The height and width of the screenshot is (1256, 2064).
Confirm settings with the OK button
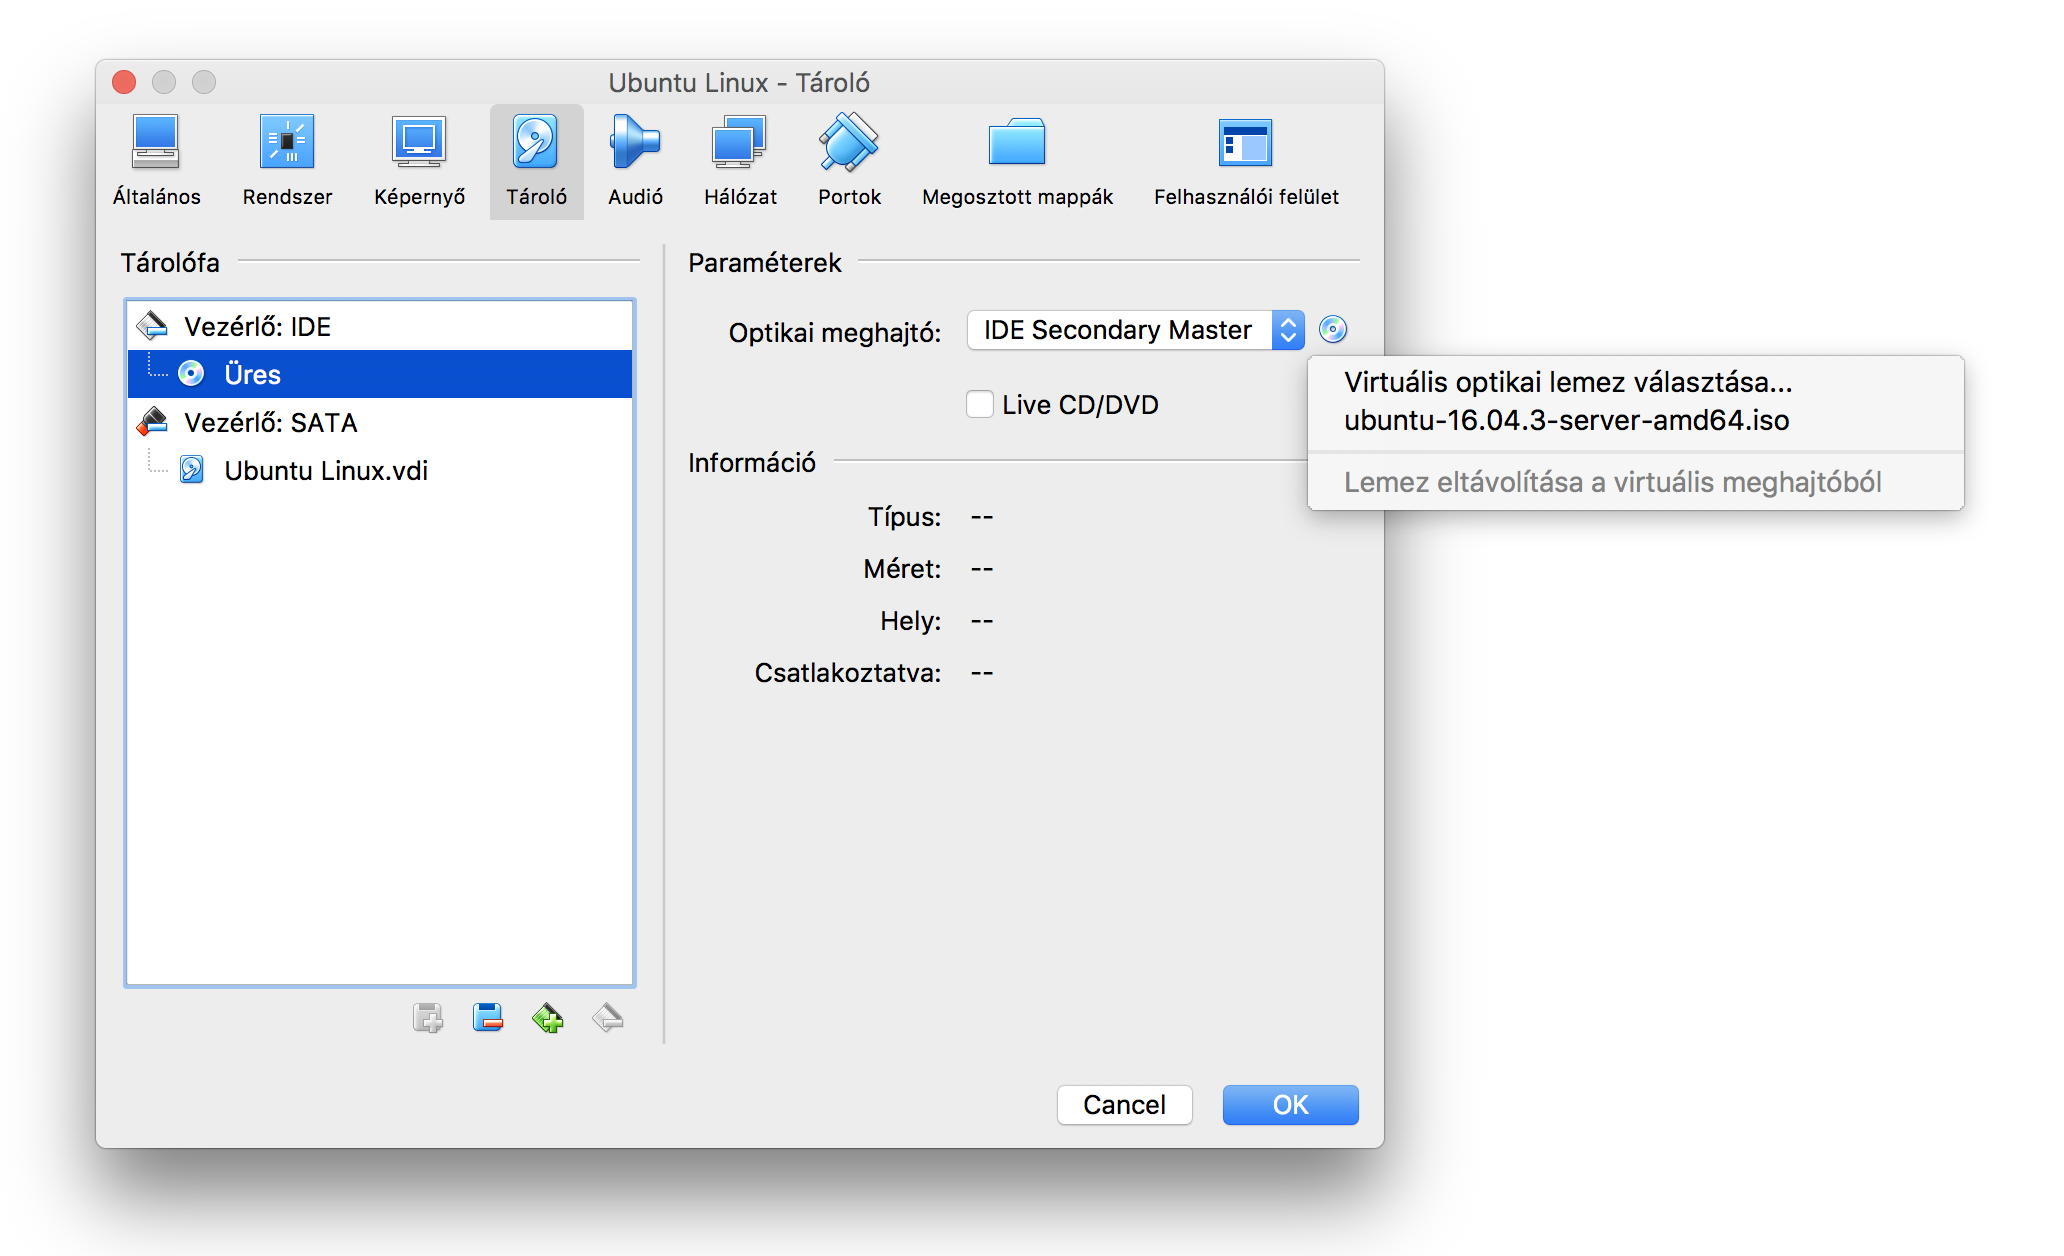[x=1290, y=1105]
